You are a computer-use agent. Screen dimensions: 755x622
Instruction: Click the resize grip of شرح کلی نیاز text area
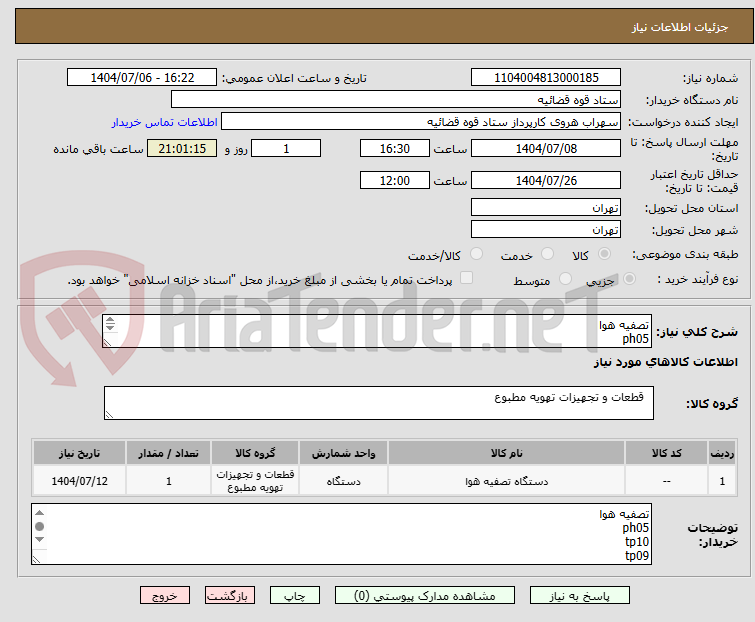(x=107, y=342)
